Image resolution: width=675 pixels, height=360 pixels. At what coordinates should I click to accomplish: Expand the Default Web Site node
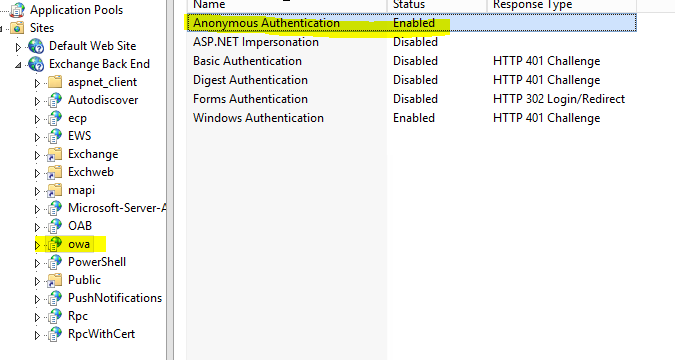(x=18, y=47)
